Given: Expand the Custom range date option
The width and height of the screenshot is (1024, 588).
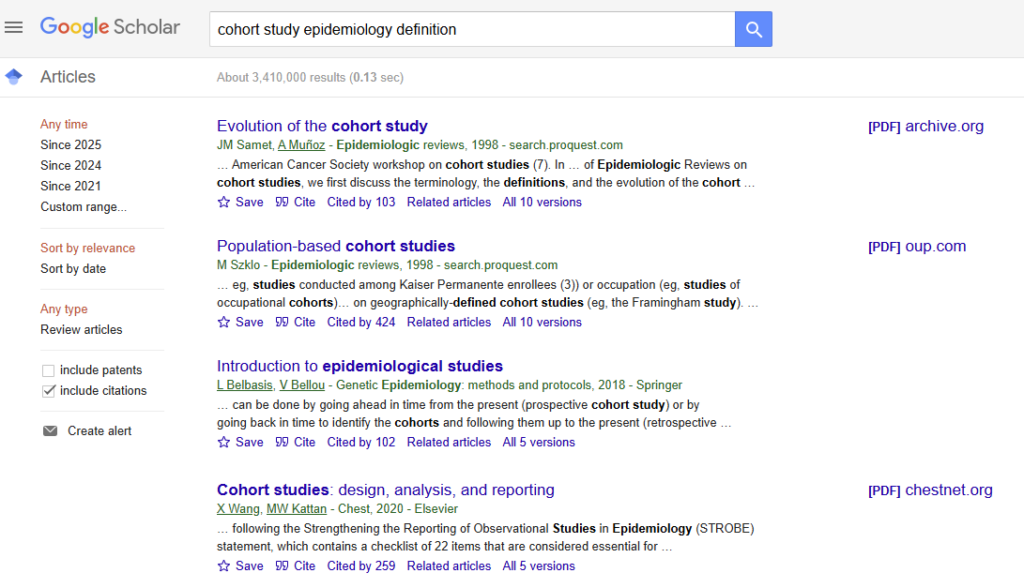Looking at the screenshot, I should 83,207.
